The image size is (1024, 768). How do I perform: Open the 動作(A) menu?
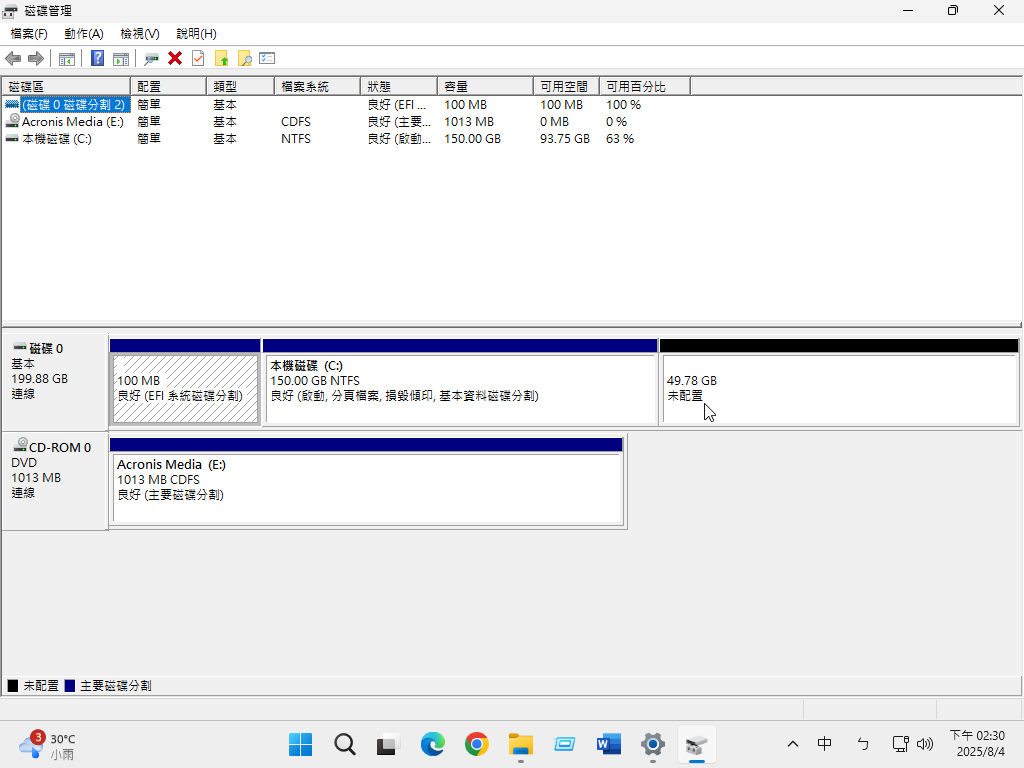pyautogui.click(x=84, y=34)
